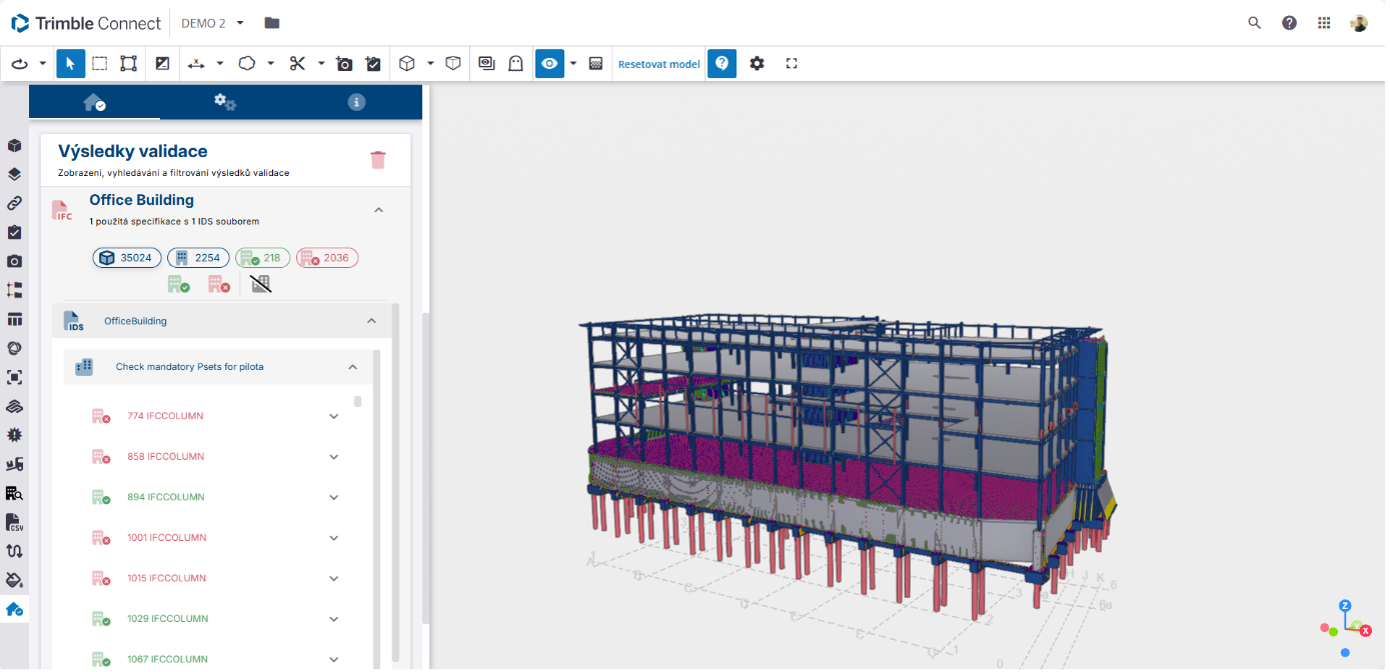
Task: Open the viewer settings gear
Action: point(757,64)
